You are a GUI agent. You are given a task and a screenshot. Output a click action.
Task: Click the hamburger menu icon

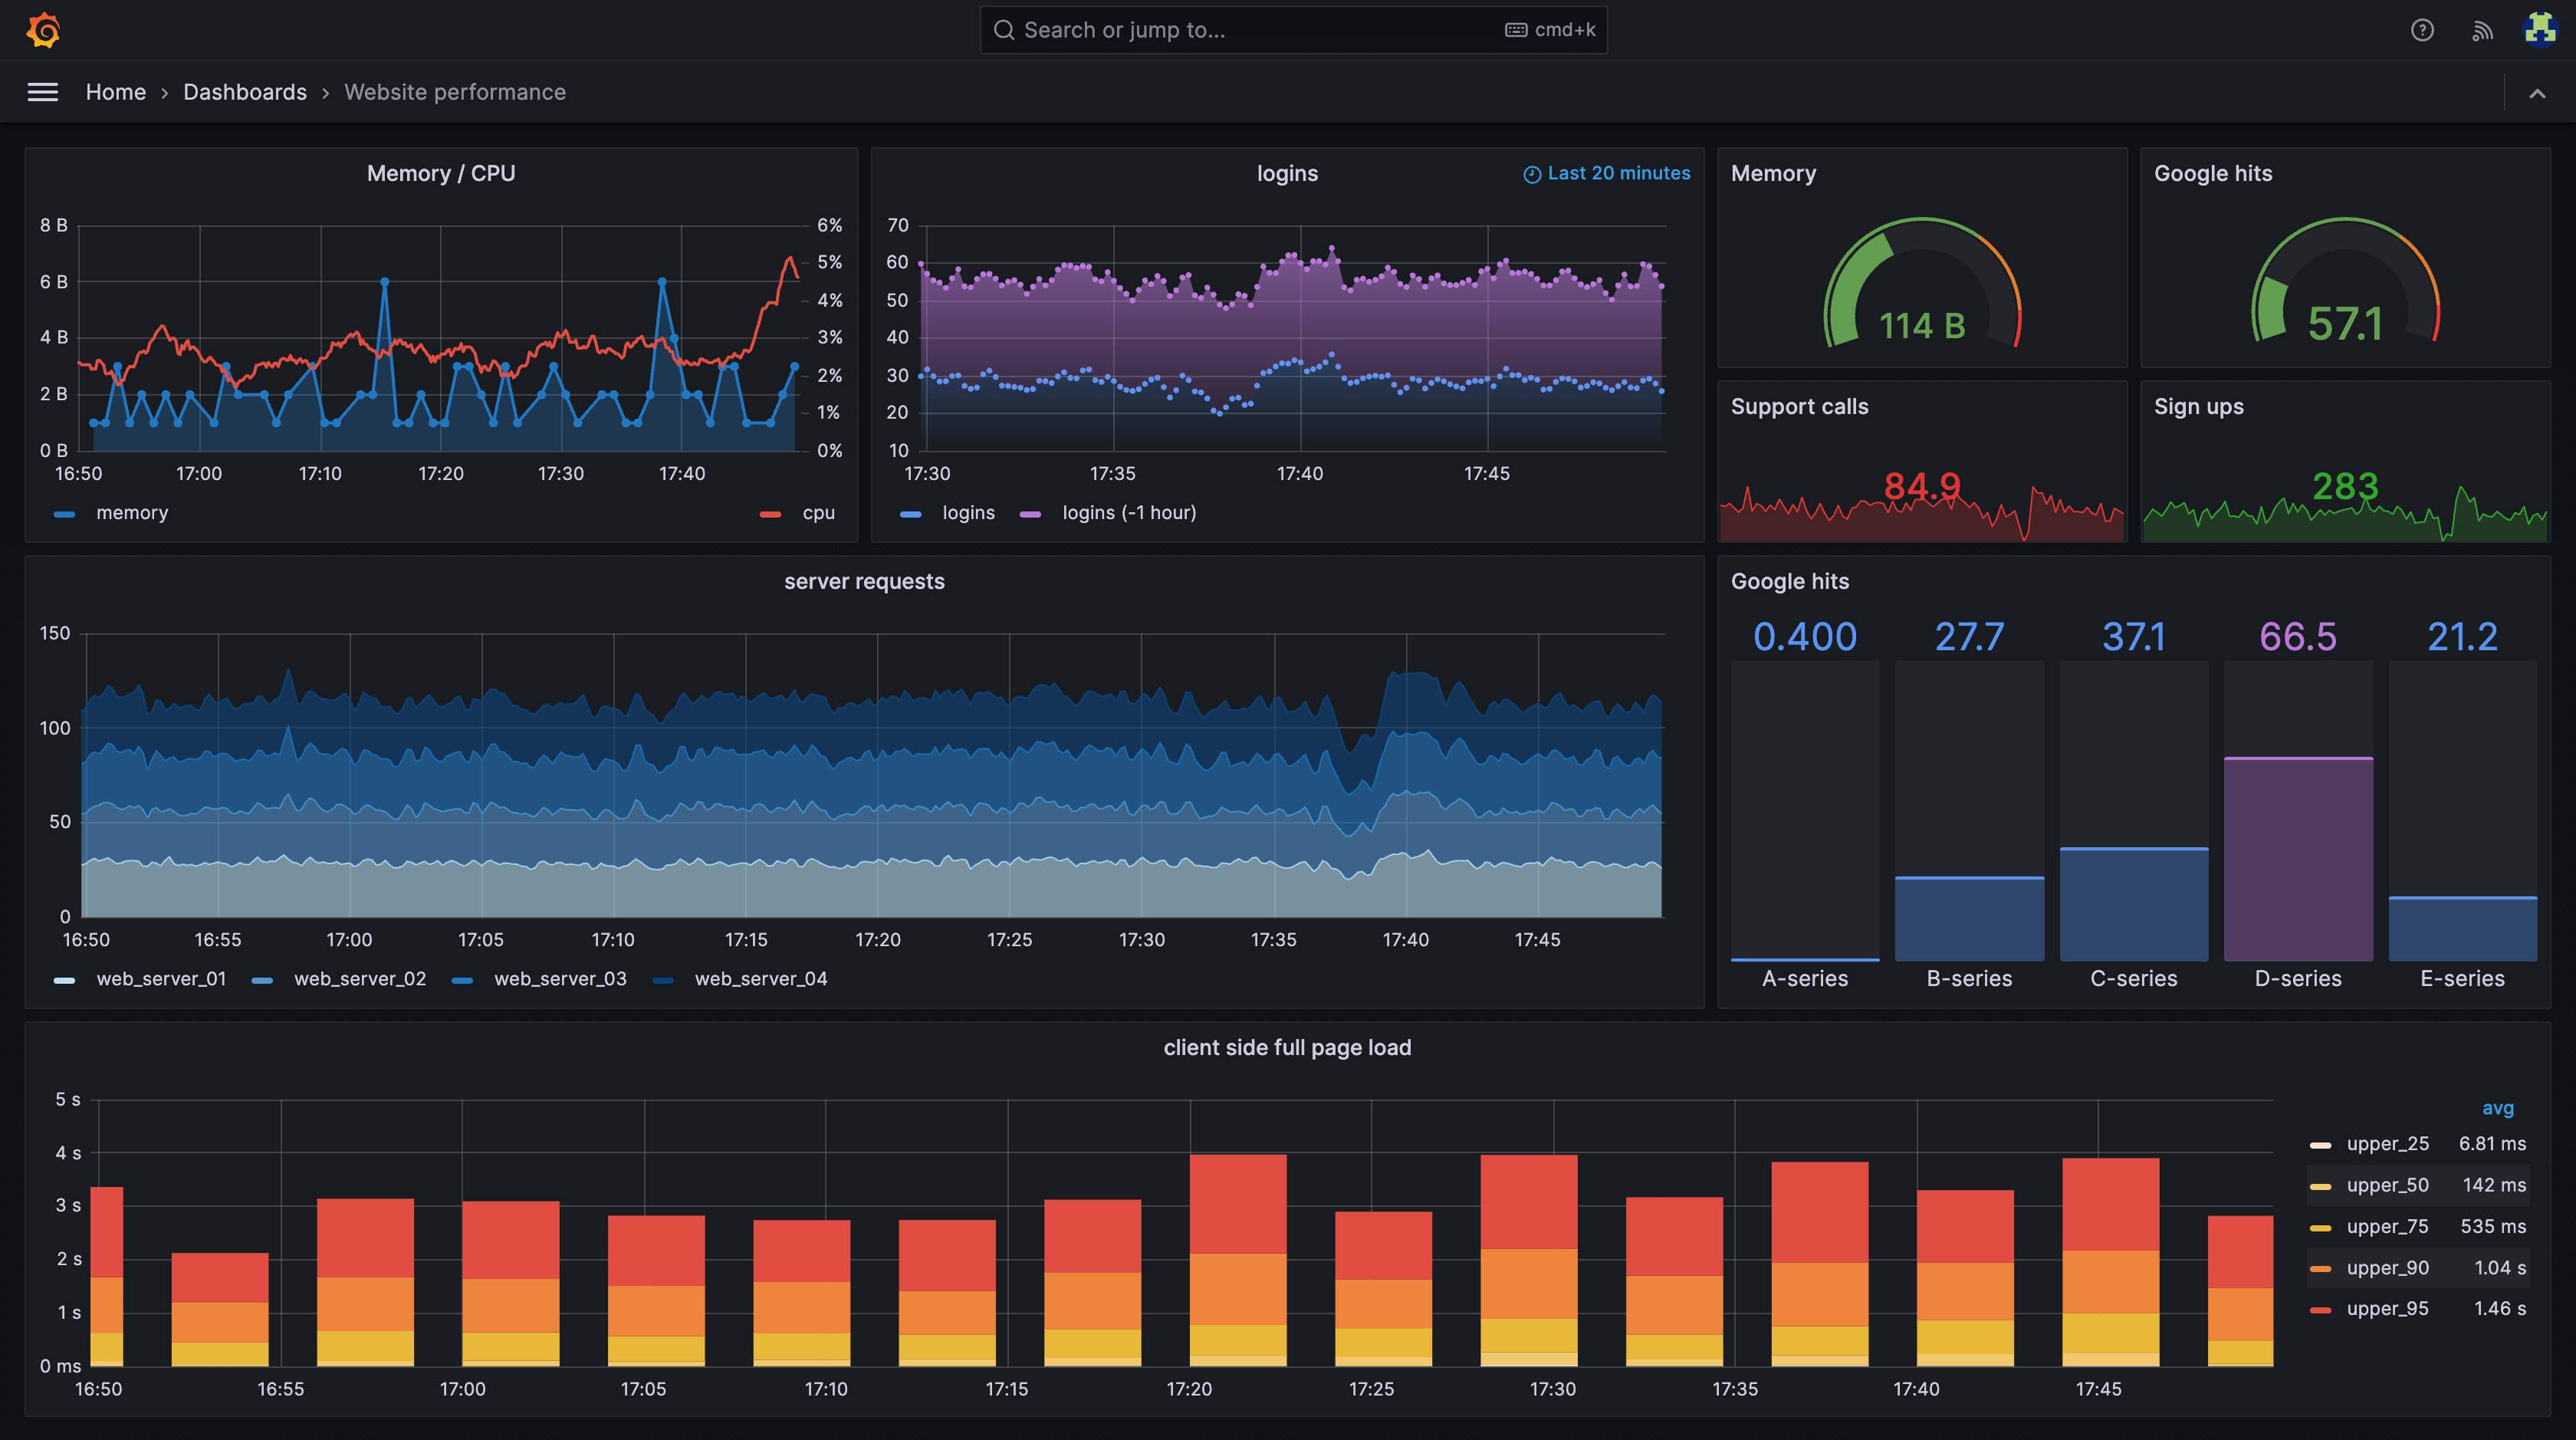(42, 90)
